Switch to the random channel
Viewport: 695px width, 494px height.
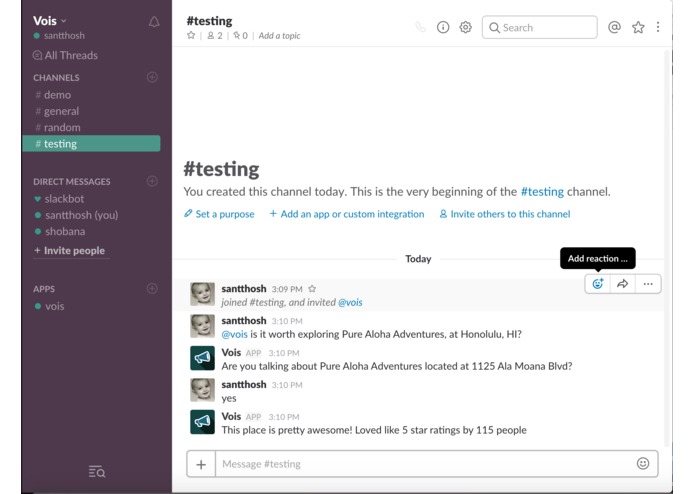click(91, 128)
